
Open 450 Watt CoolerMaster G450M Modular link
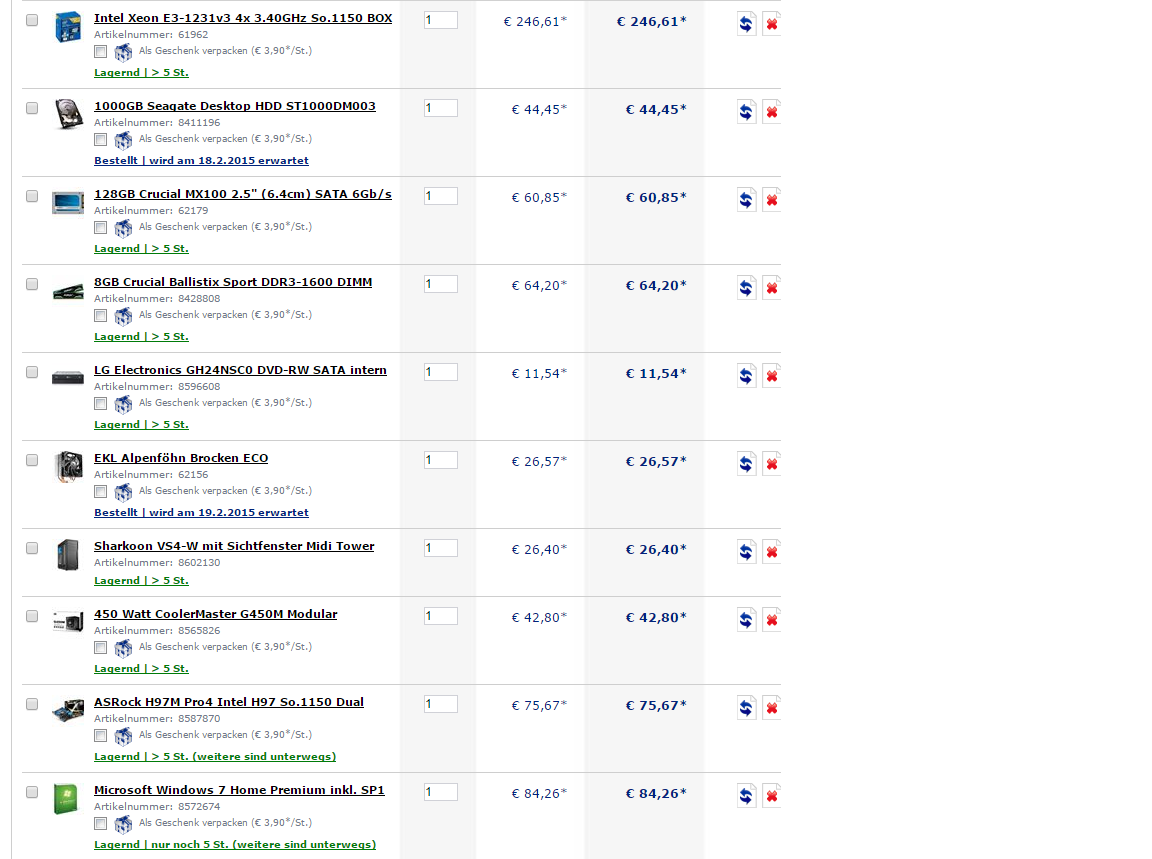click(216, 614)
